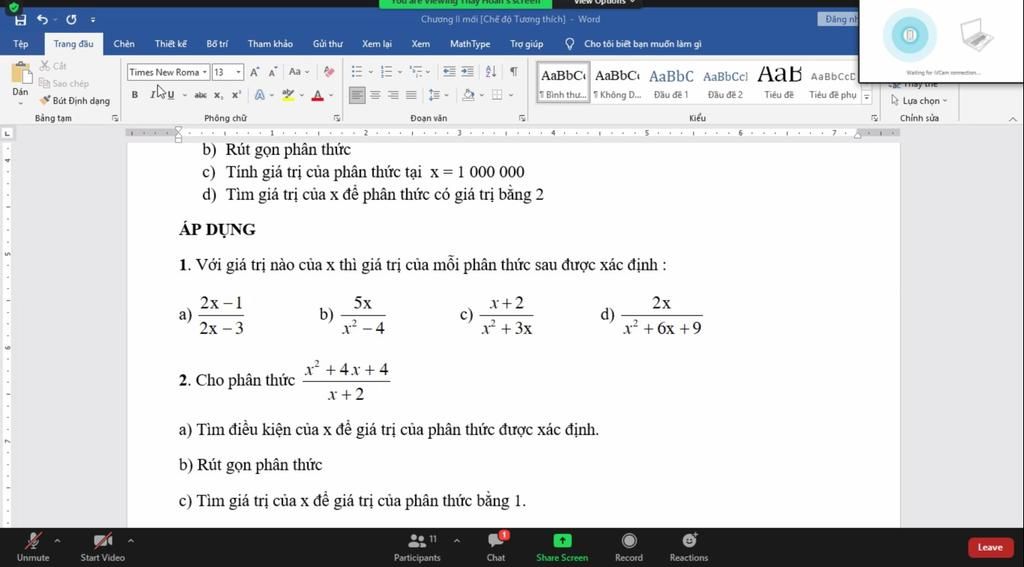Toggle bold formatting

135,95
